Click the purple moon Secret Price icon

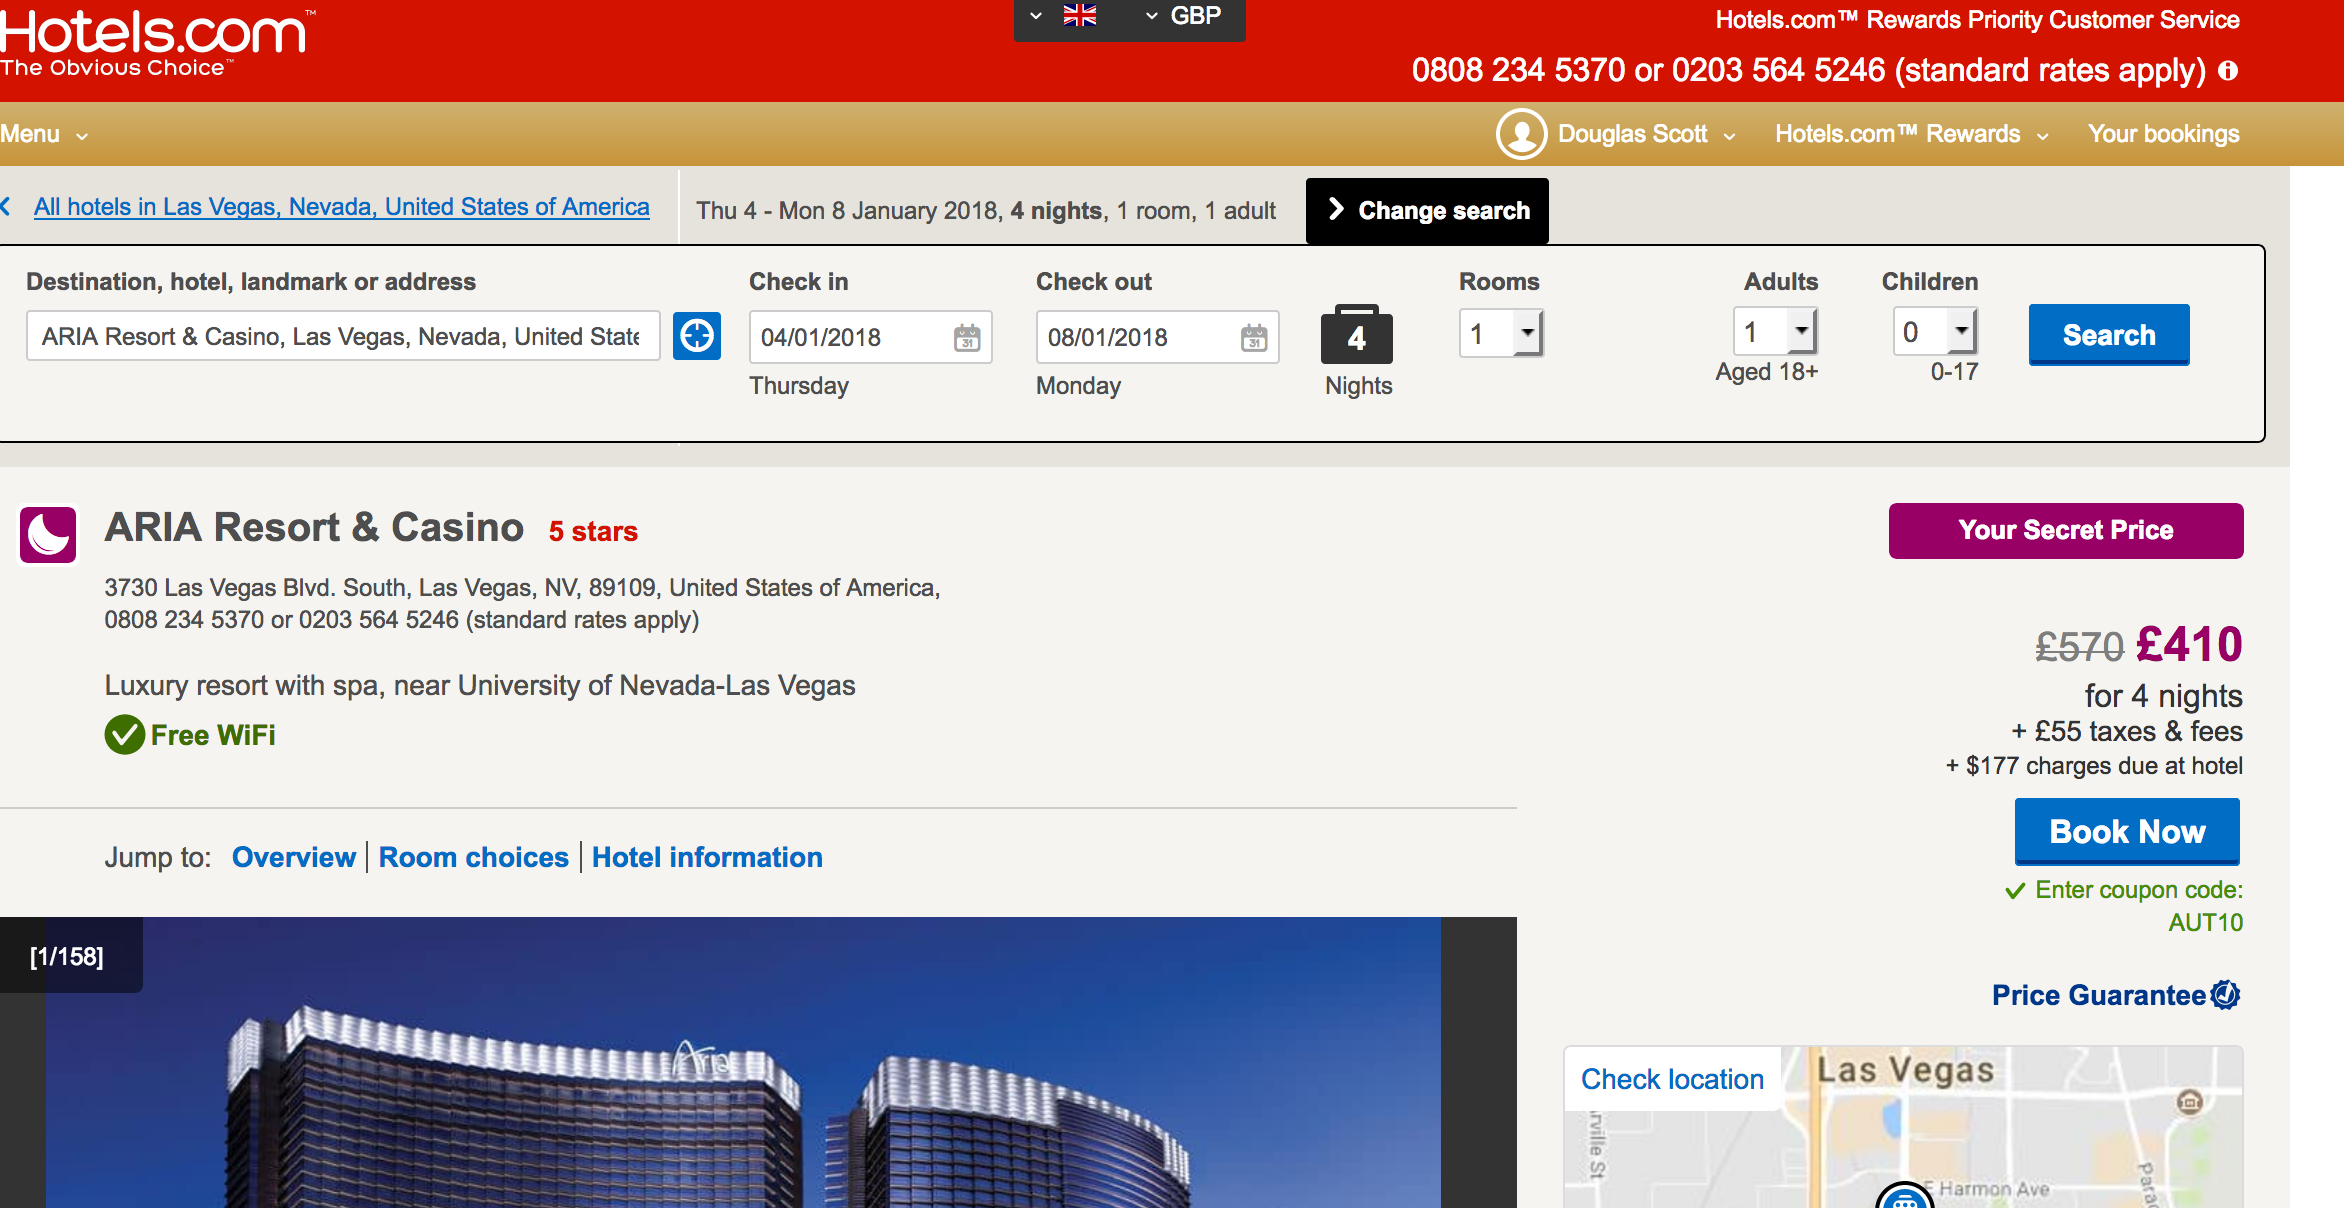point(48,534)
